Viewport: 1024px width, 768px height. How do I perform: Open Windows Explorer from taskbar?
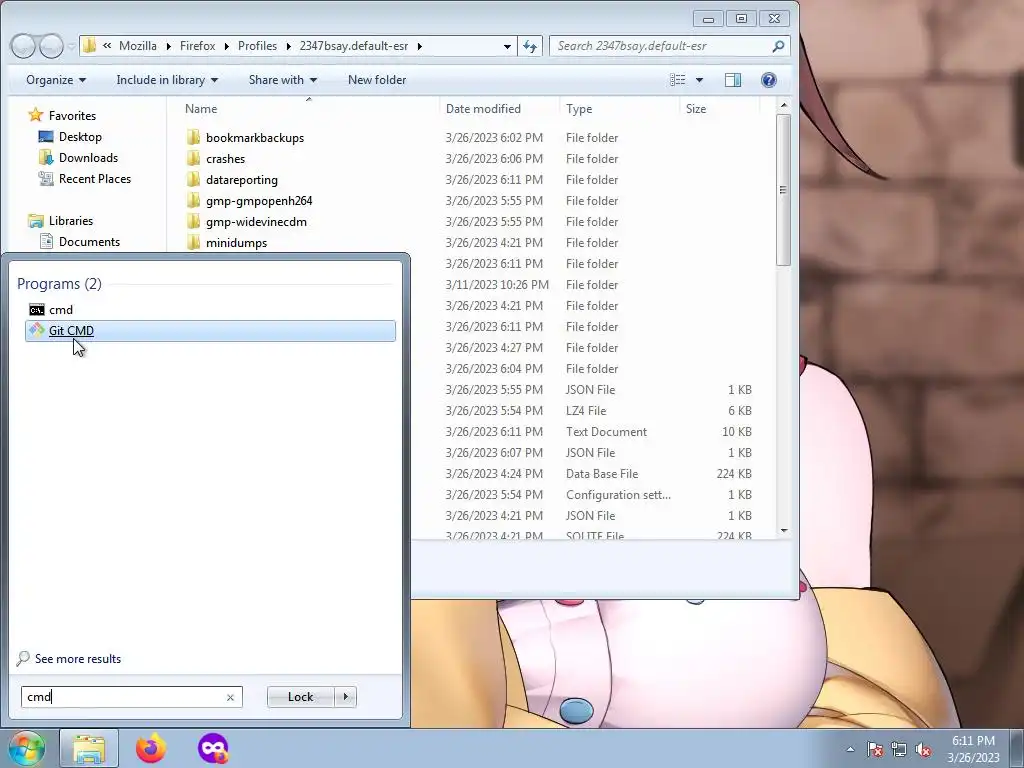click(x=89, y=748)
